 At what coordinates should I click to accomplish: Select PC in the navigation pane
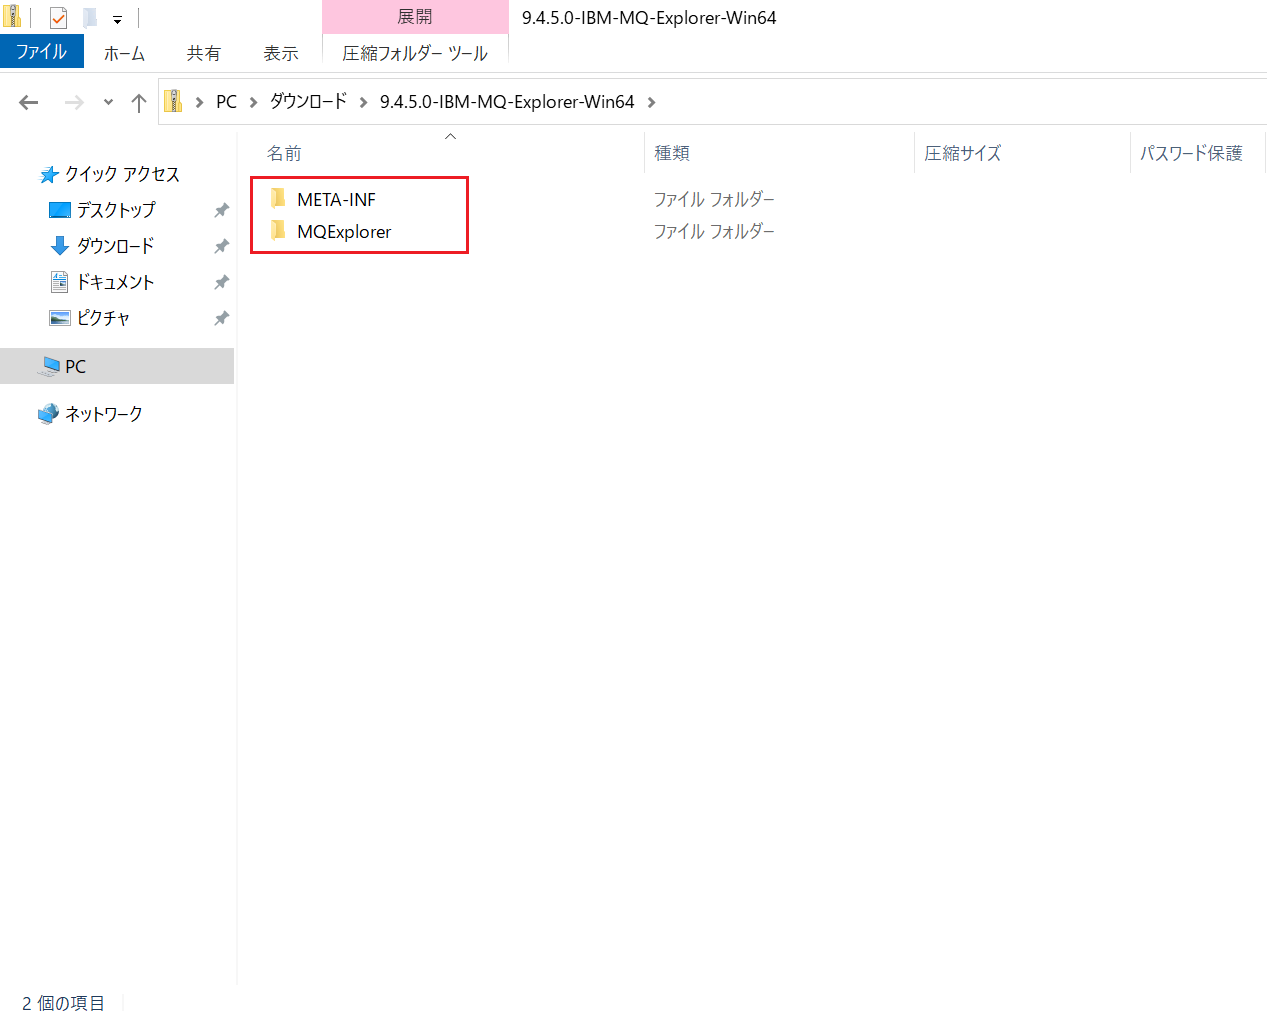(x=76, y=366)
